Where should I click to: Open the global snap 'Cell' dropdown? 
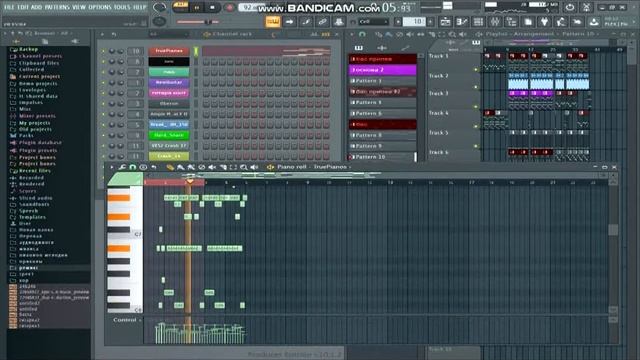tap(373, 22)
